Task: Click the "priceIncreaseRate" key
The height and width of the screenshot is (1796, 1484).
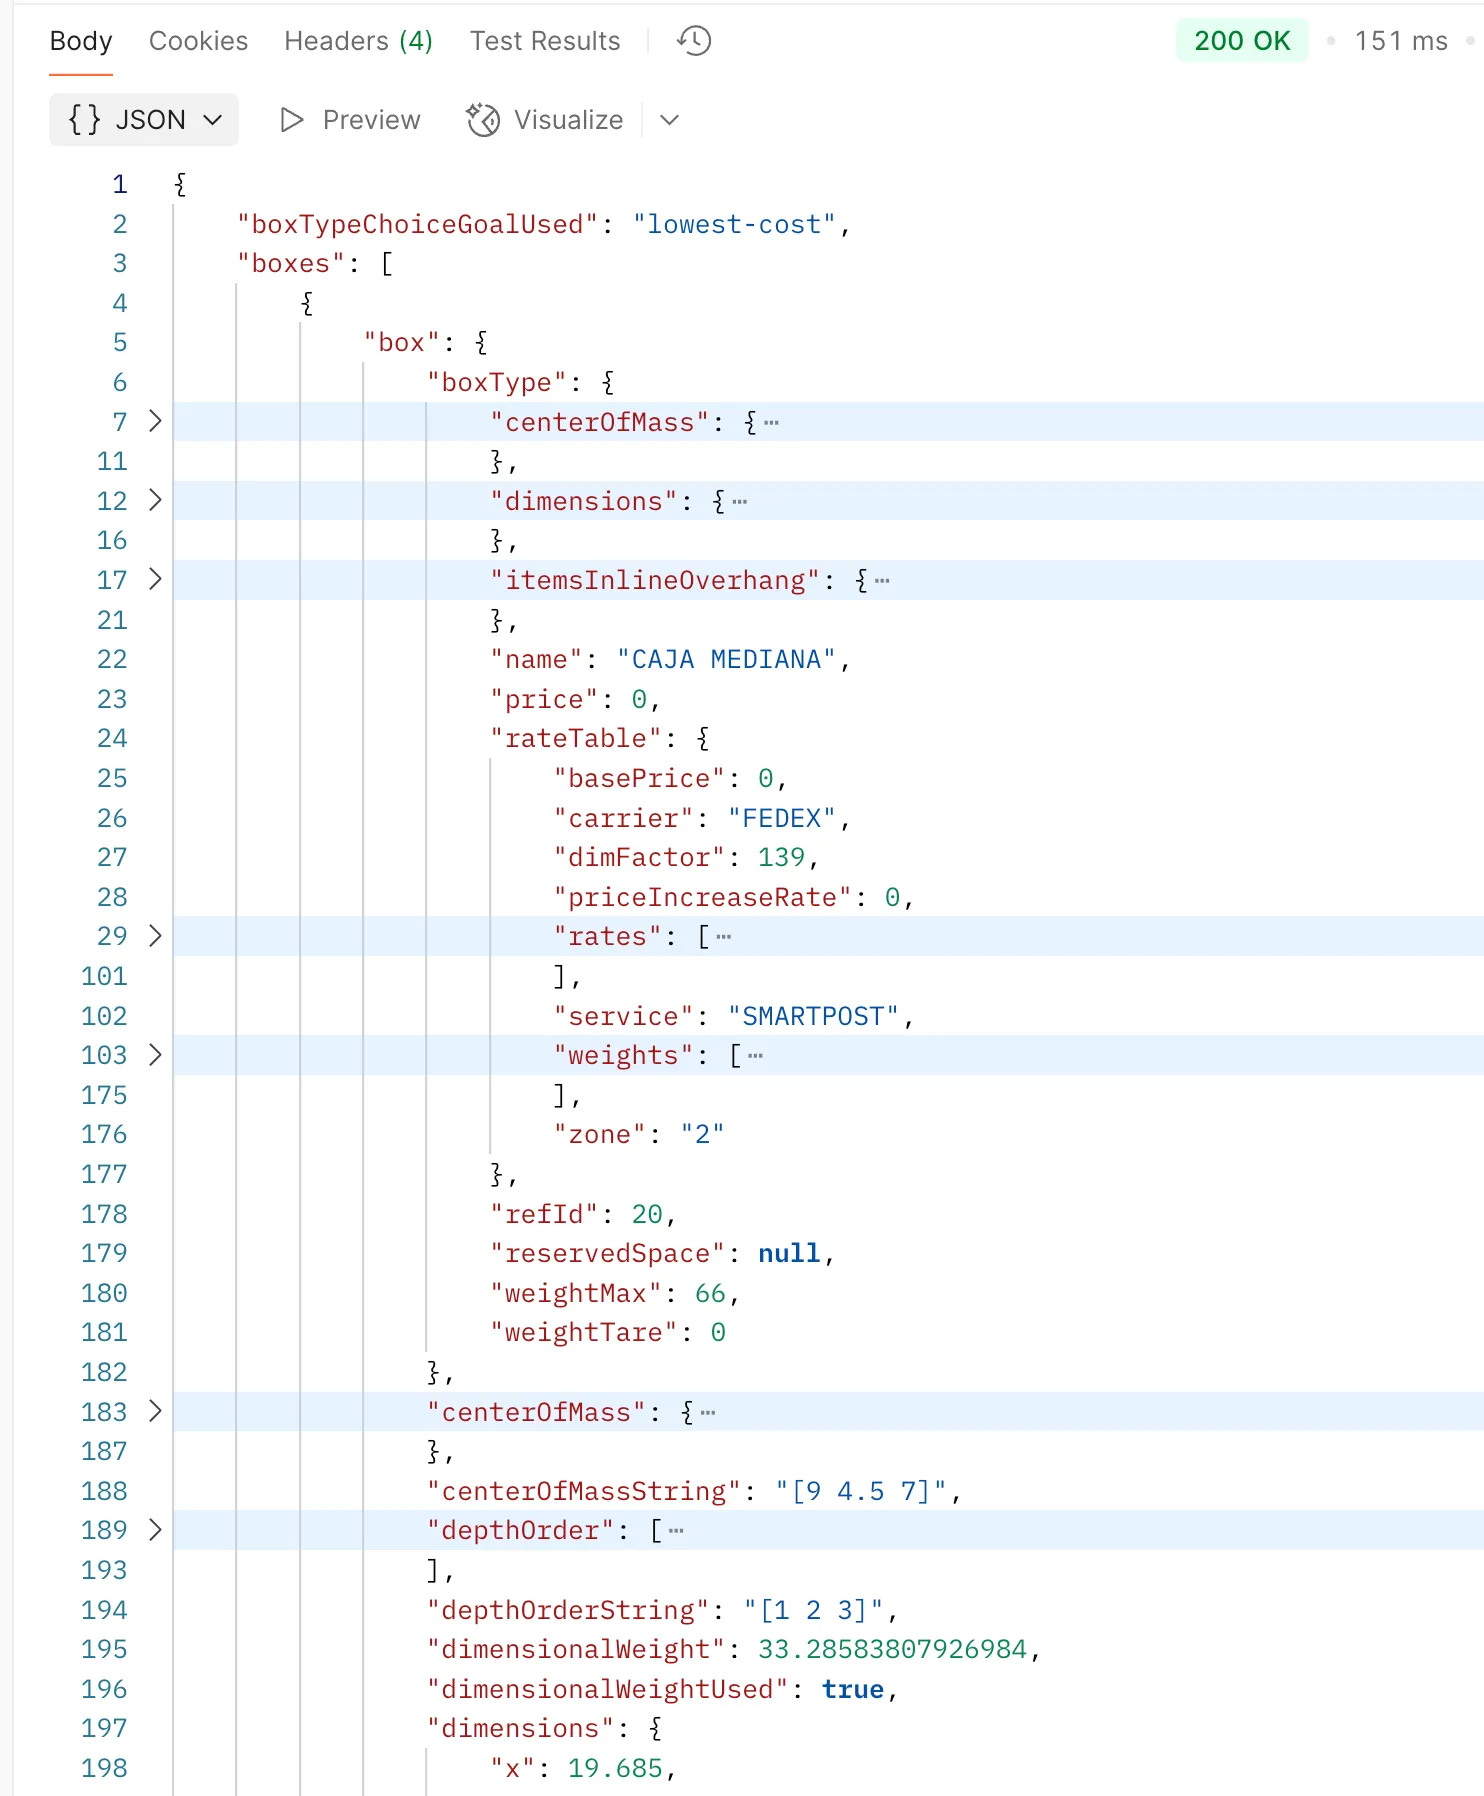Action: pyautogui.click(x=703, y=897)
